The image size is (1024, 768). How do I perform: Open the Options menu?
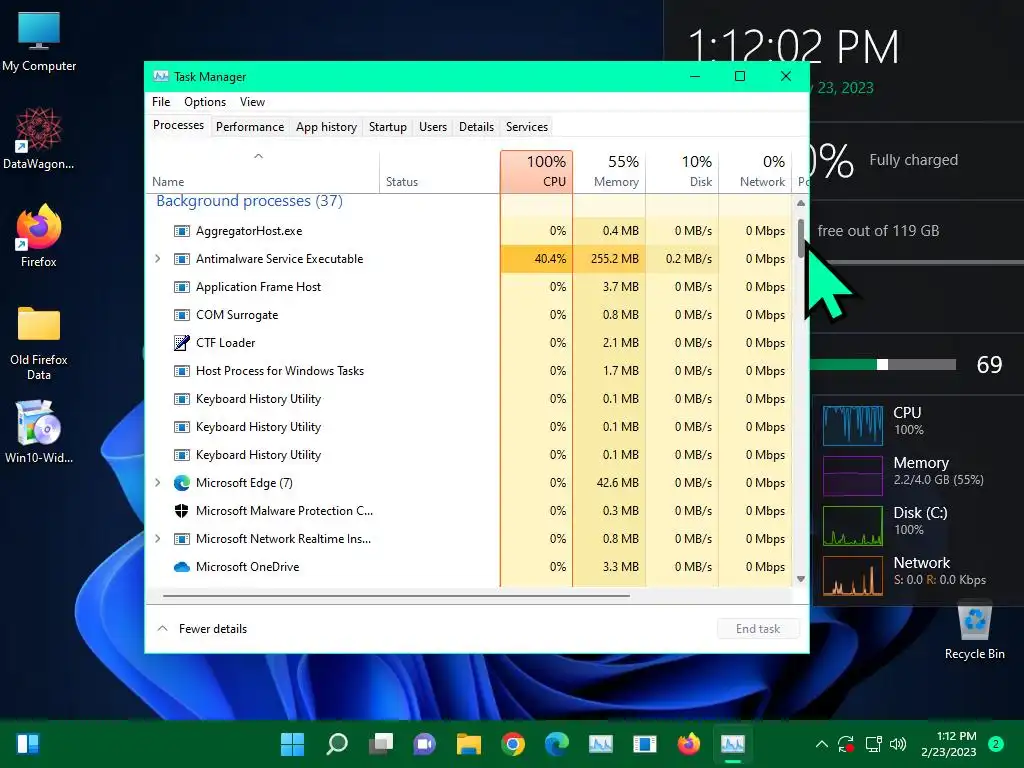point(205,102)
